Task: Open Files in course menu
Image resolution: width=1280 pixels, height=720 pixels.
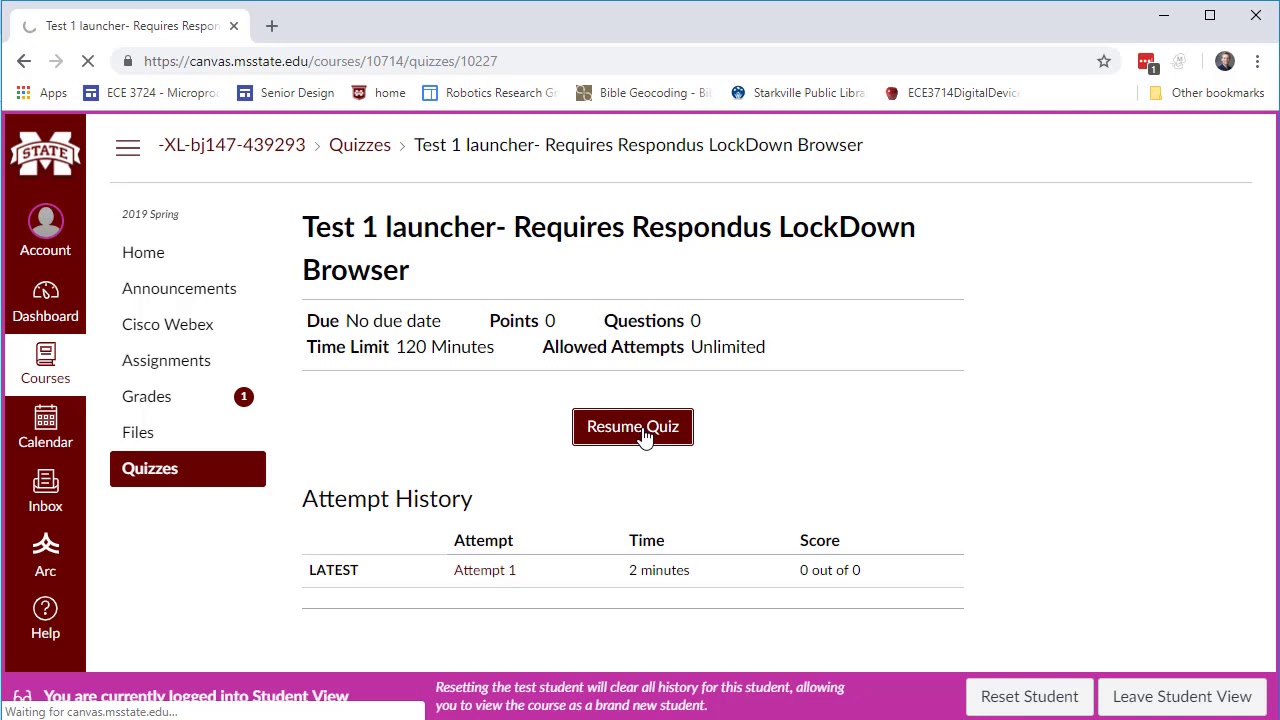Action: pos(138,432)
